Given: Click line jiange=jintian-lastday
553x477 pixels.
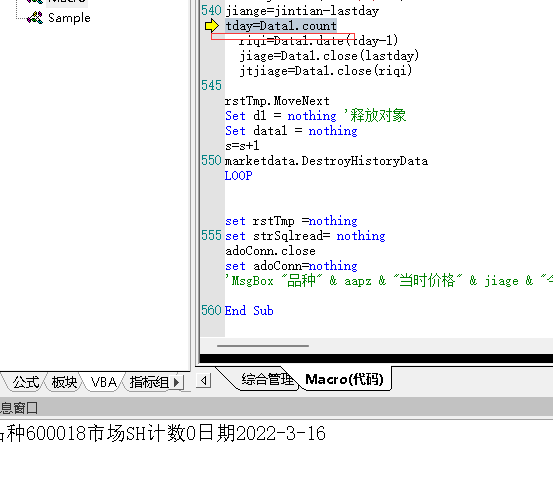Looking at the screenshot, I should click(302, 11).
